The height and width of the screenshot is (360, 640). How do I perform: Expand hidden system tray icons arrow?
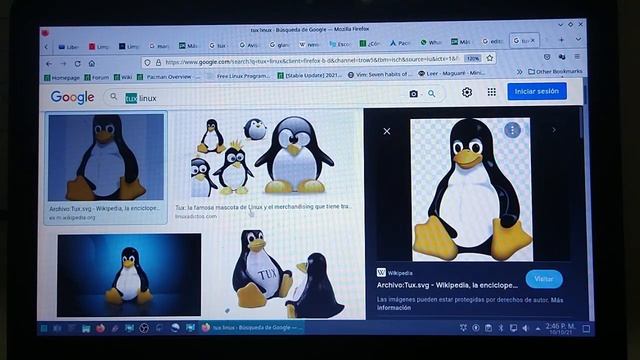click(x=538, y=328)
